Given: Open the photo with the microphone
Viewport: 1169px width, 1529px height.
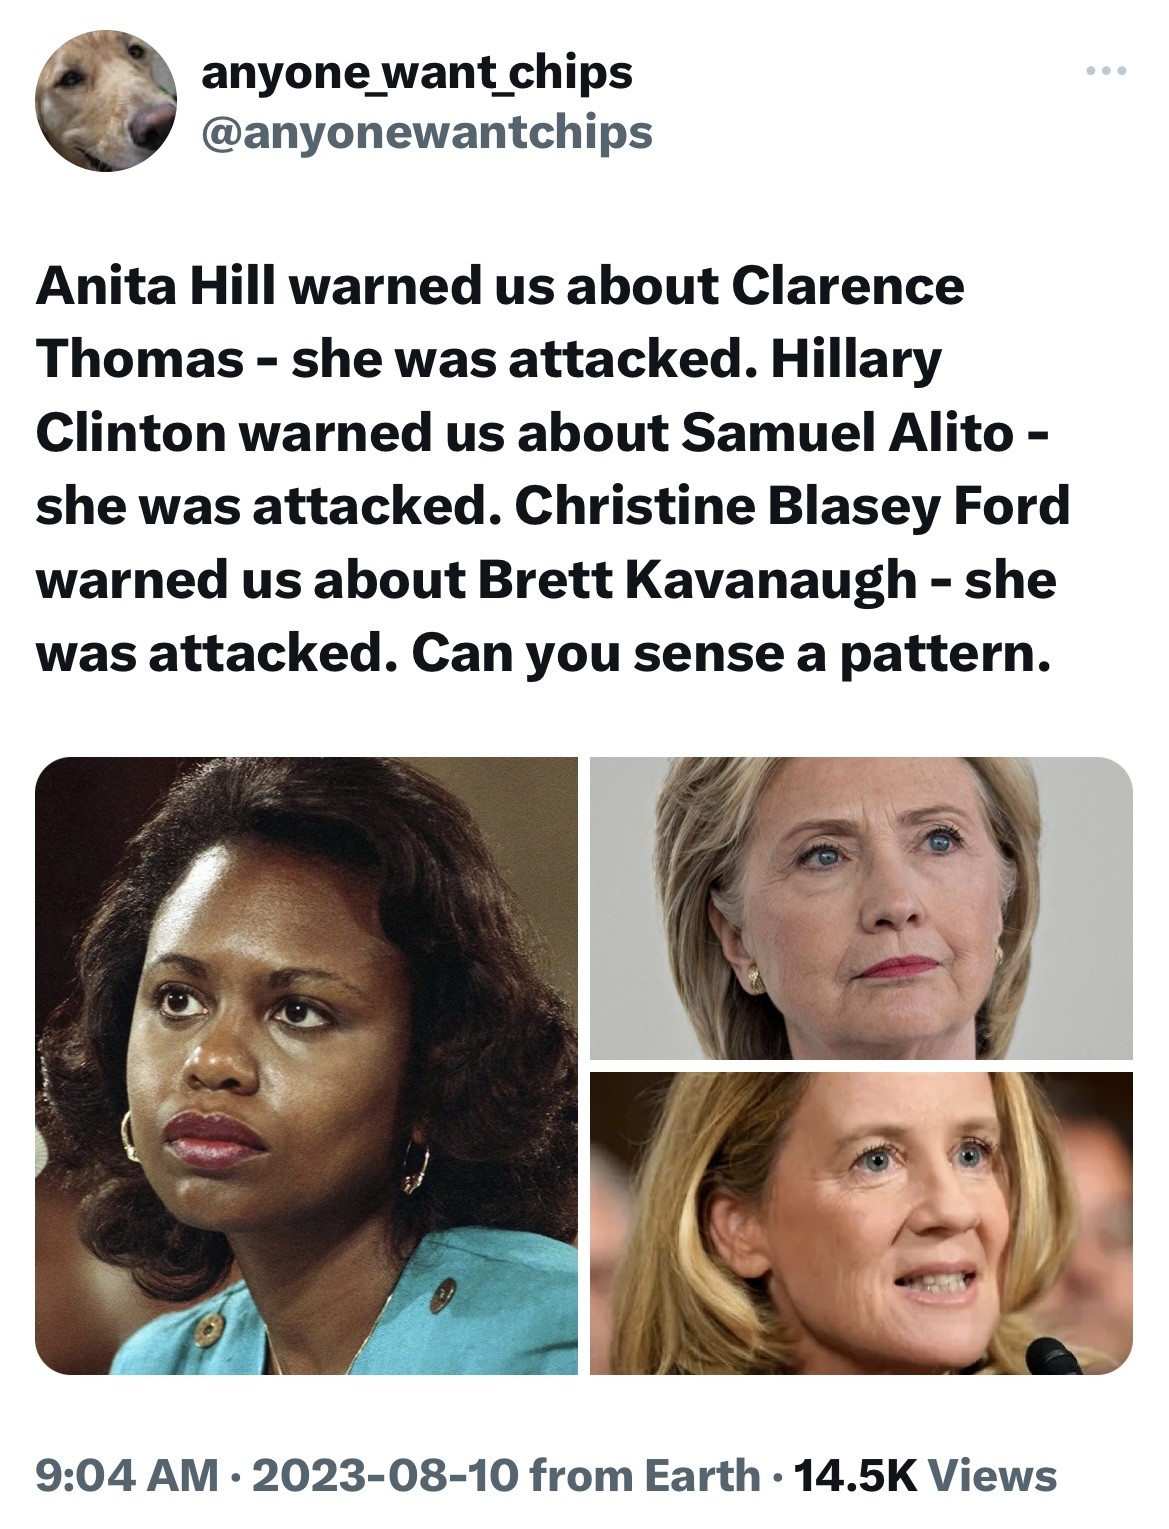Looking at the screenshot, I should click(861, 1223).
